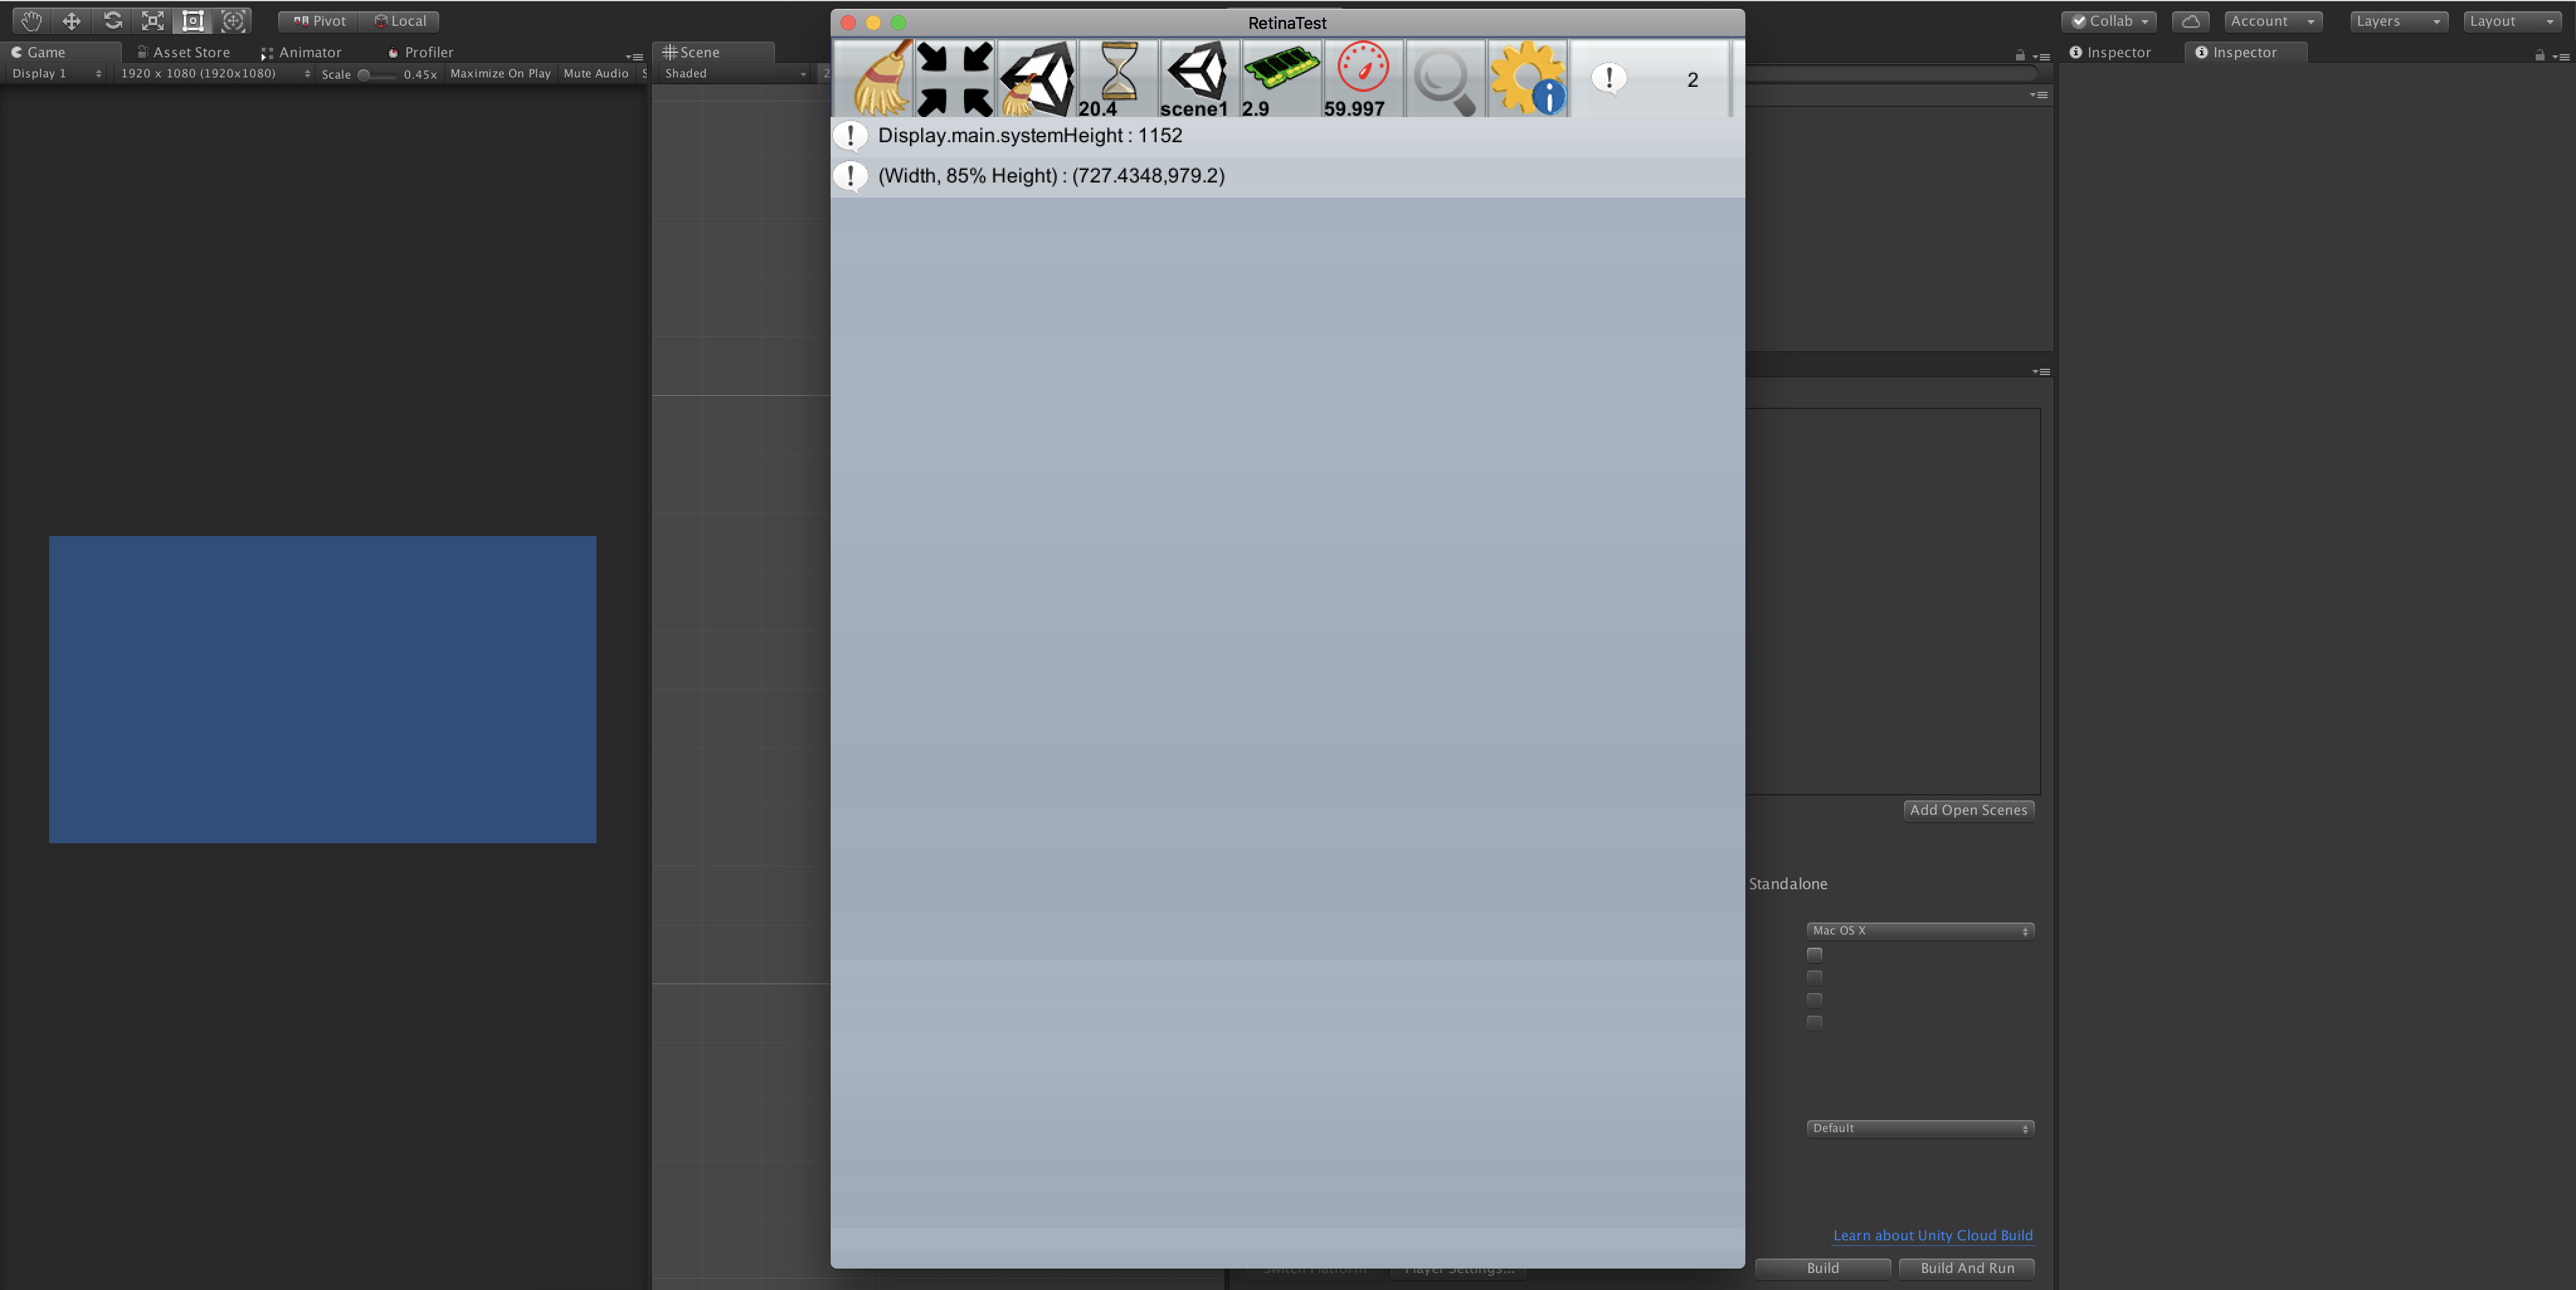Open the Mac OS X target platform dropdown
Image resolution: width=2576 pixels, height=1290 pixels.
[x=1918, y=930]
